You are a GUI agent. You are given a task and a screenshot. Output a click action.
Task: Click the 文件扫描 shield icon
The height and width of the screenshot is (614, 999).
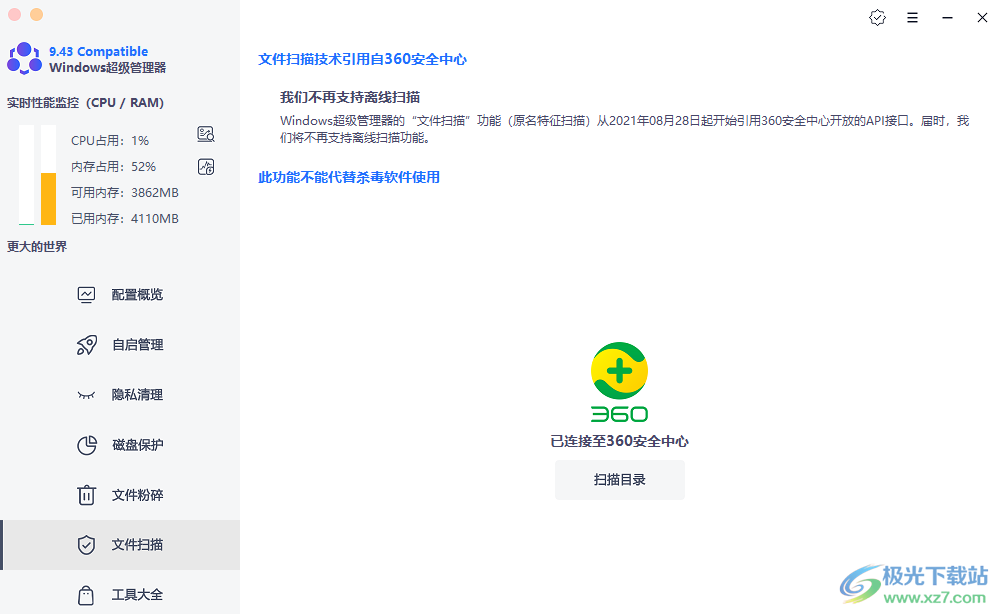point(86,545)
